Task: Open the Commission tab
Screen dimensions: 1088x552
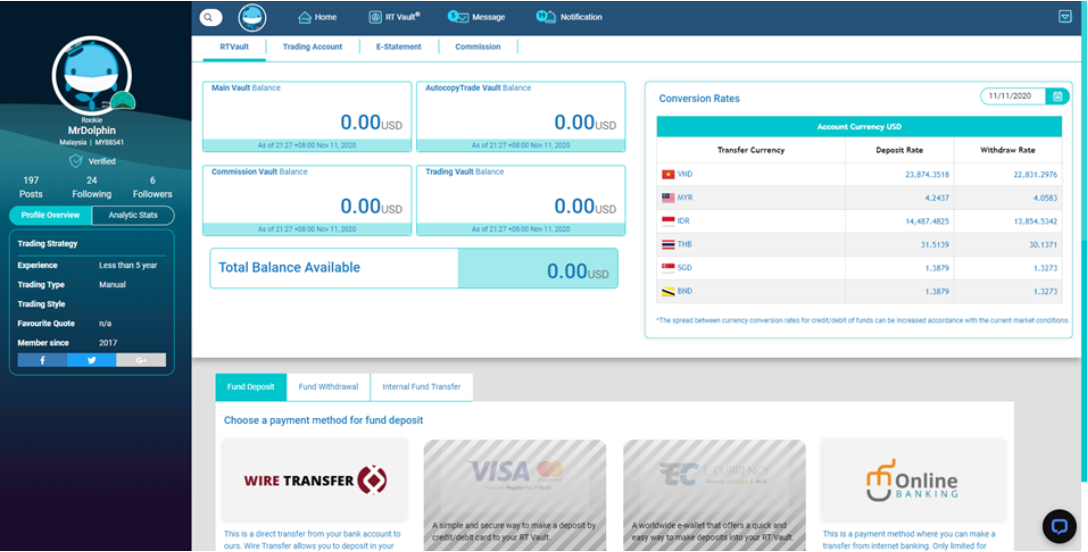Action: coord(477,47)
